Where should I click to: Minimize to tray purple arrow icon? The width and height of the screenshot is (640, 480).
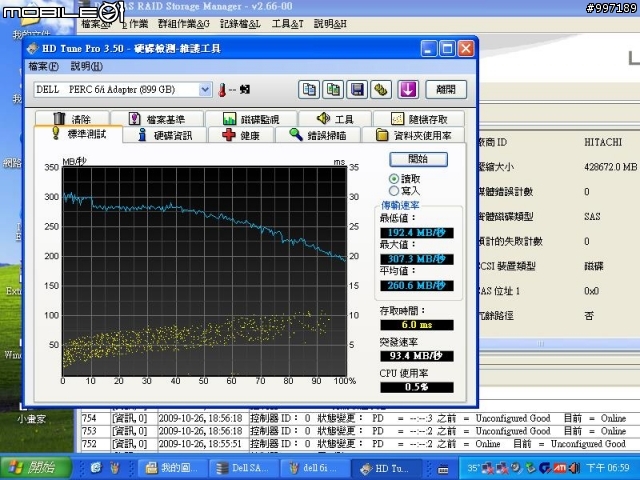tap(408, 89)
